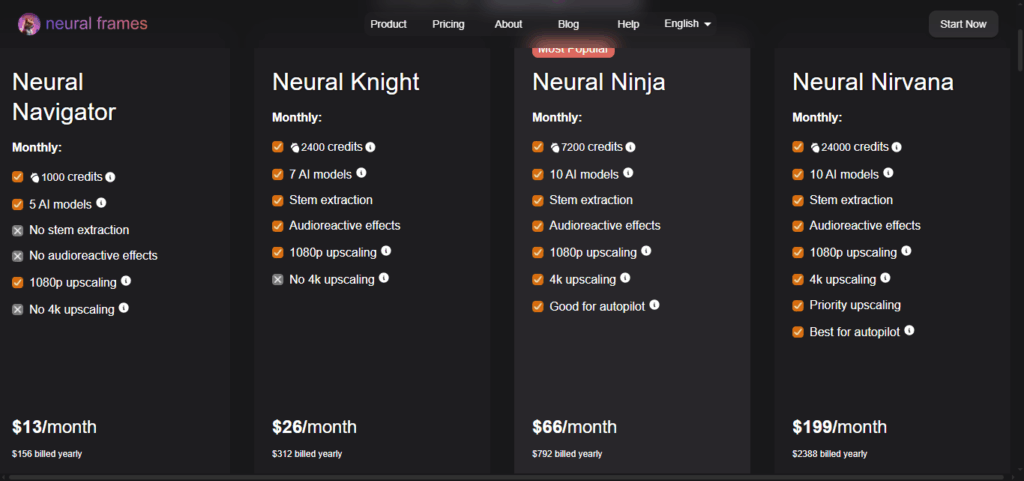Click the Monthly heading under Neural Knight
The height and width of the screenshot is (481, 1024).
(297, 118)
